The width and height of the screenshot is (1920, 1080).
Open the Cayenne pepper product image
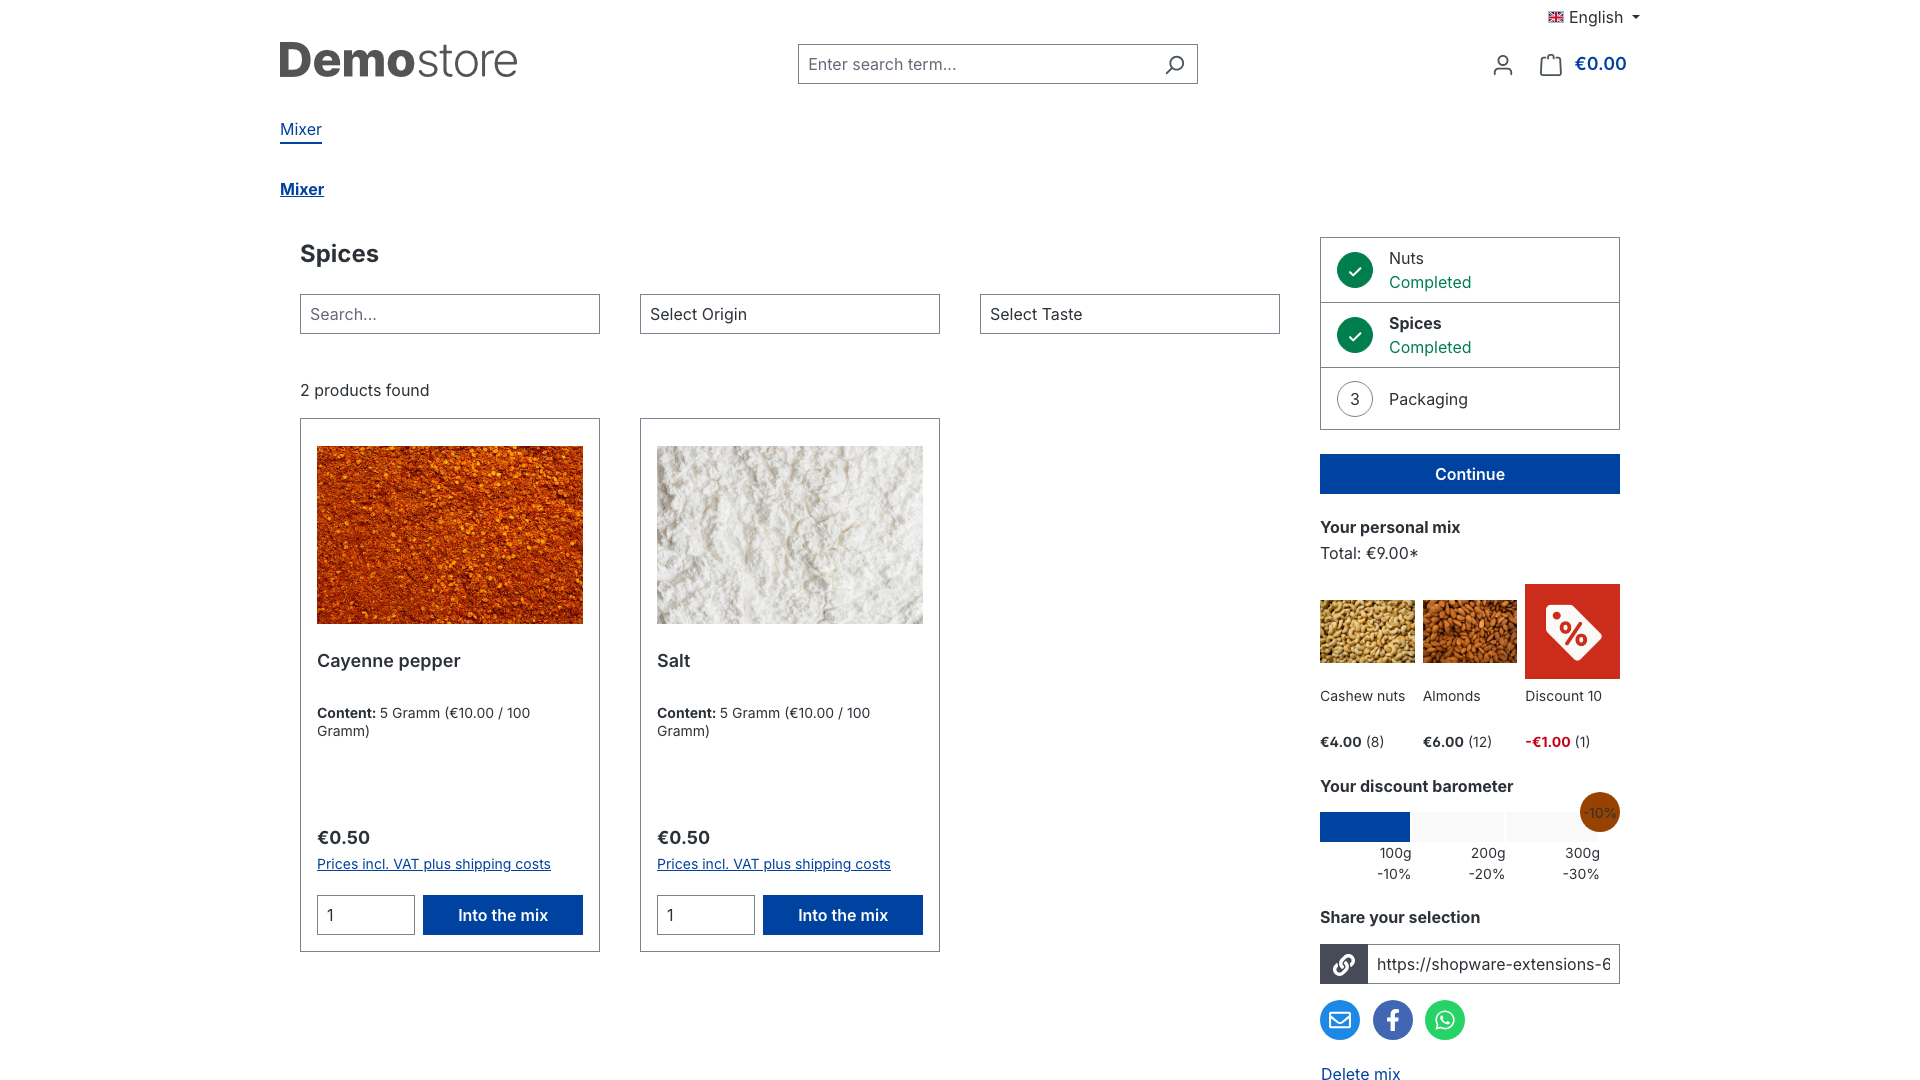(x=450, y=535)
